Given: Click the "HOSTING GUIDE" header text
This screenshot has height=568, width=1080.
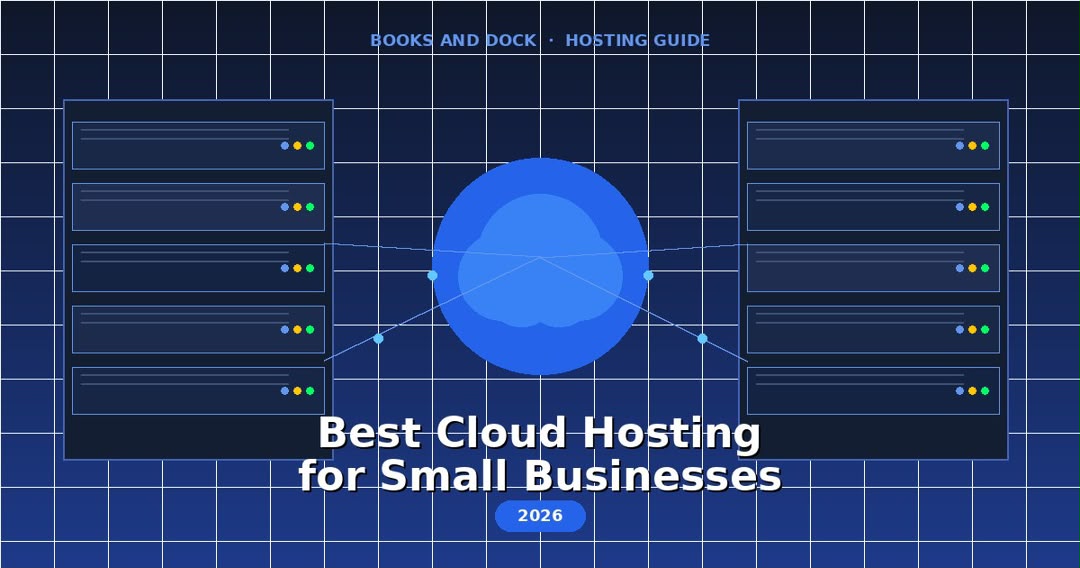Looking at the screenshot, I should [x=637, y=41].
